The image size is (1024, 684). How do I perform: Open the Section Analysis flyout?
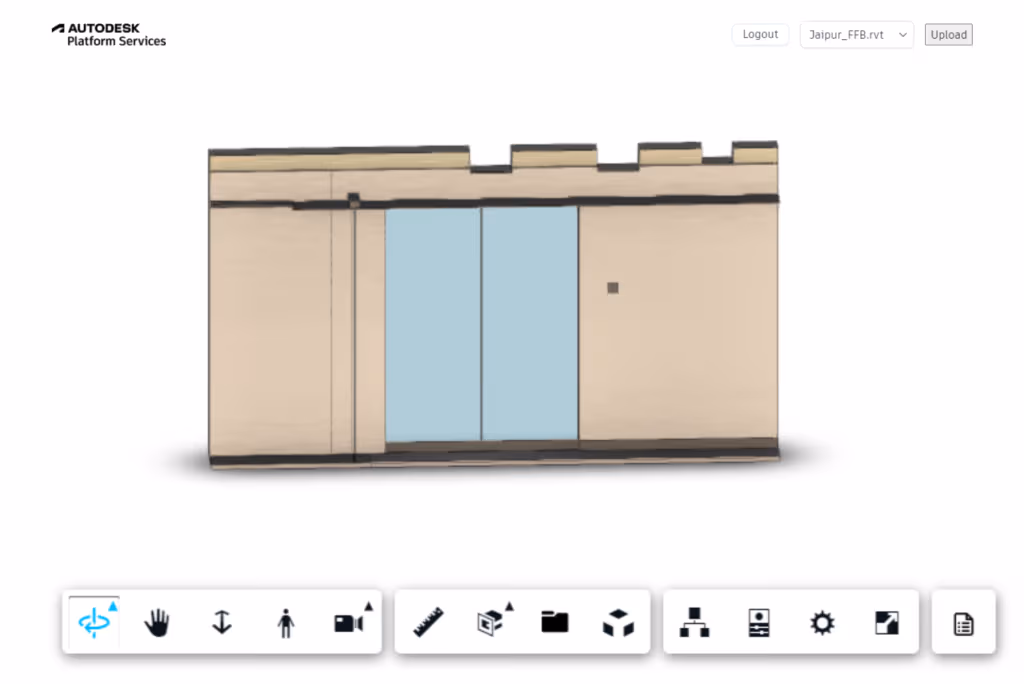(x=491, y=623)
